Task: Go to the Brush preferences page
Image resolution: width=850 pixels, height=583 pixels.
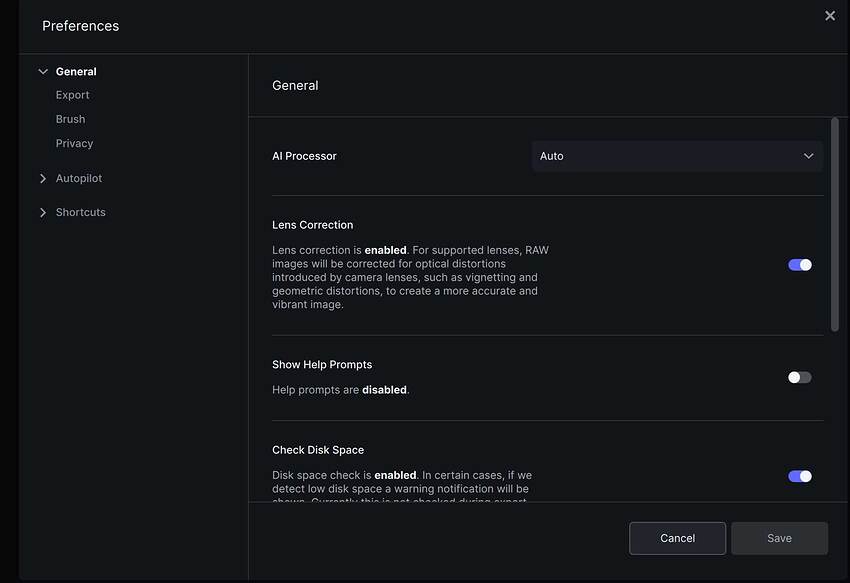Action: (x=70, y=119)
